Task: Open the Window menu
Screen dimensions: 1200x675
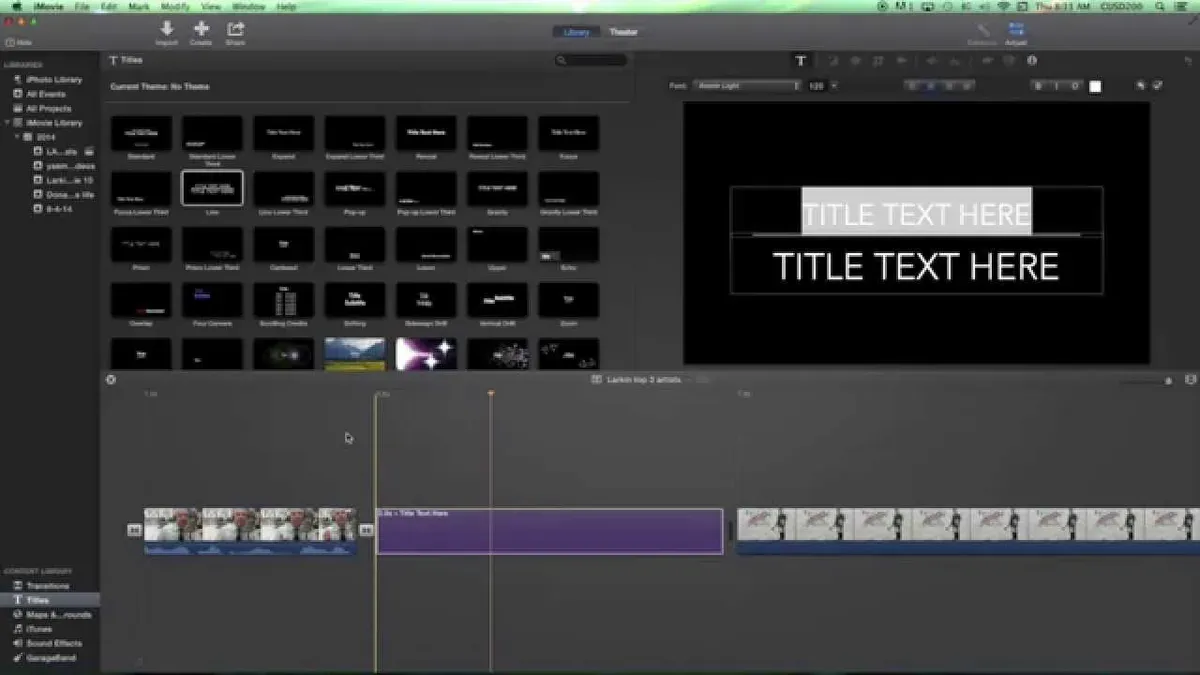Action: [248, 6]
